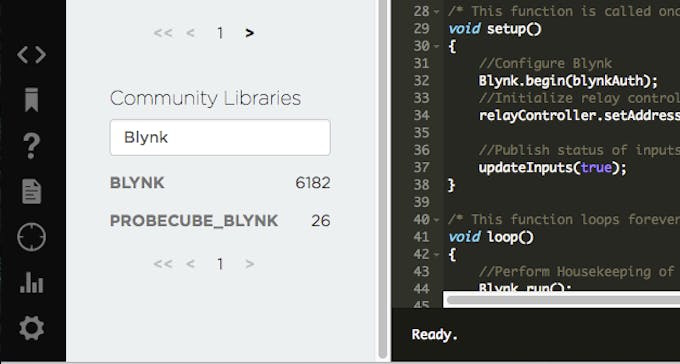This screenshot has width=680, height=364.
Task: Open the Devices target icon
Action: point(32,237)
